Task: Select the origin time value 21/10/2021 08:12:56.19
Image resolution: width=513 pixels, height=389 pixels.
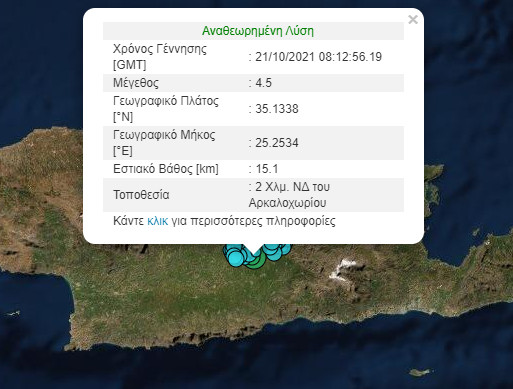Action: tap(319, 57)
